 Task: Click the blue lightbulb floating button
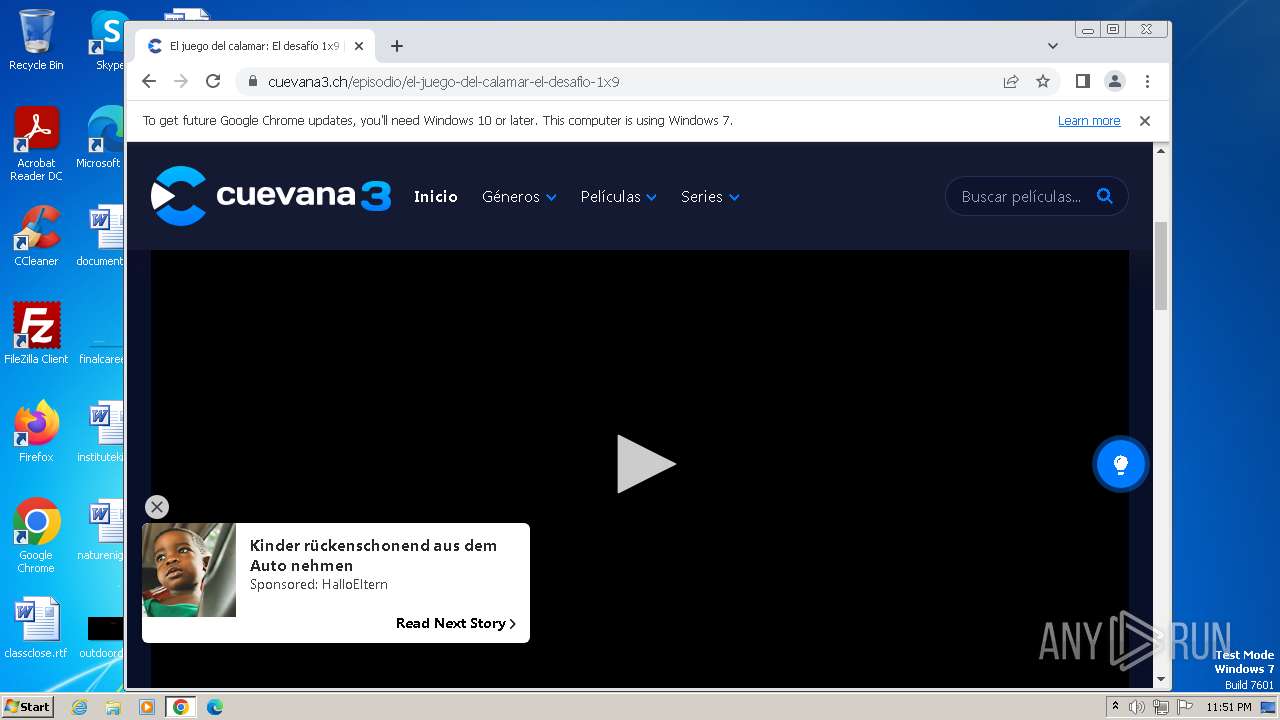[x=1120, y=464]
